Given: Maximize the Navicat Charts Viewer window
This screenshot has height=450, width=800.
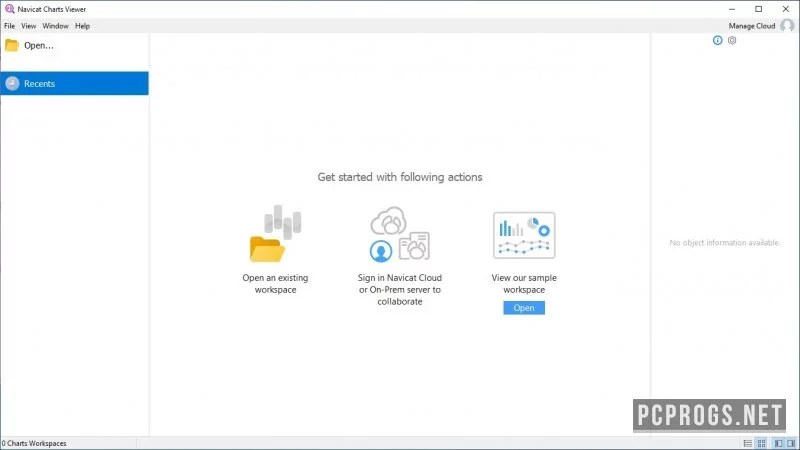Looking at the screenshot, I should pos(759,9).
